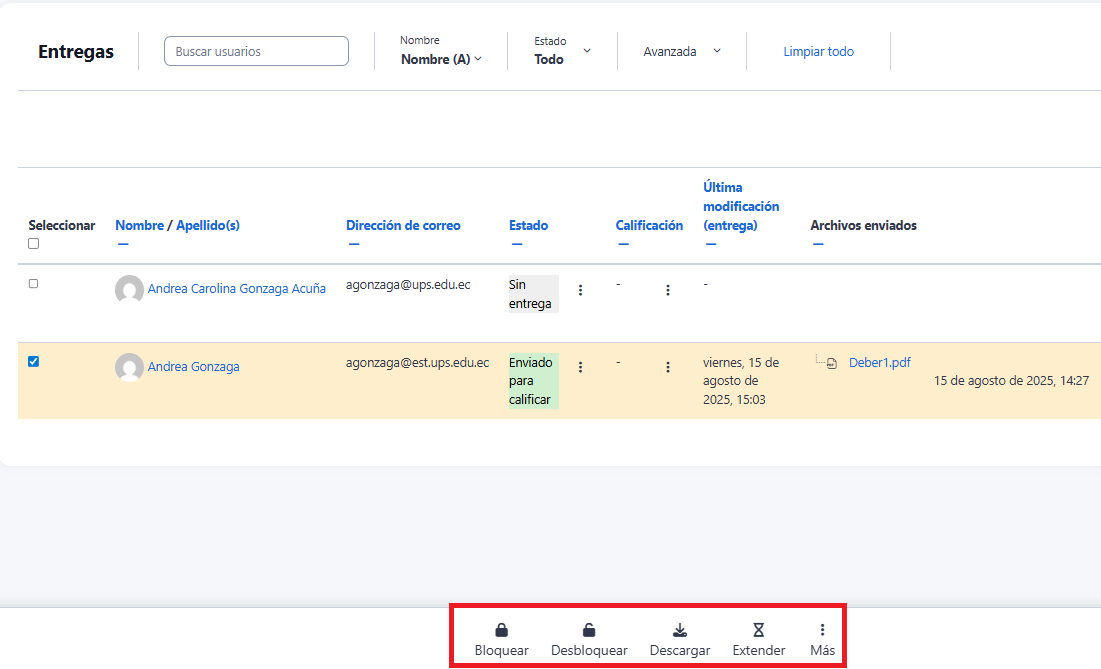Open grade actions menu for Andrea Carolina
This screenshot has height=669, width=1101.
pyautogui.click(x=668, y=290)
